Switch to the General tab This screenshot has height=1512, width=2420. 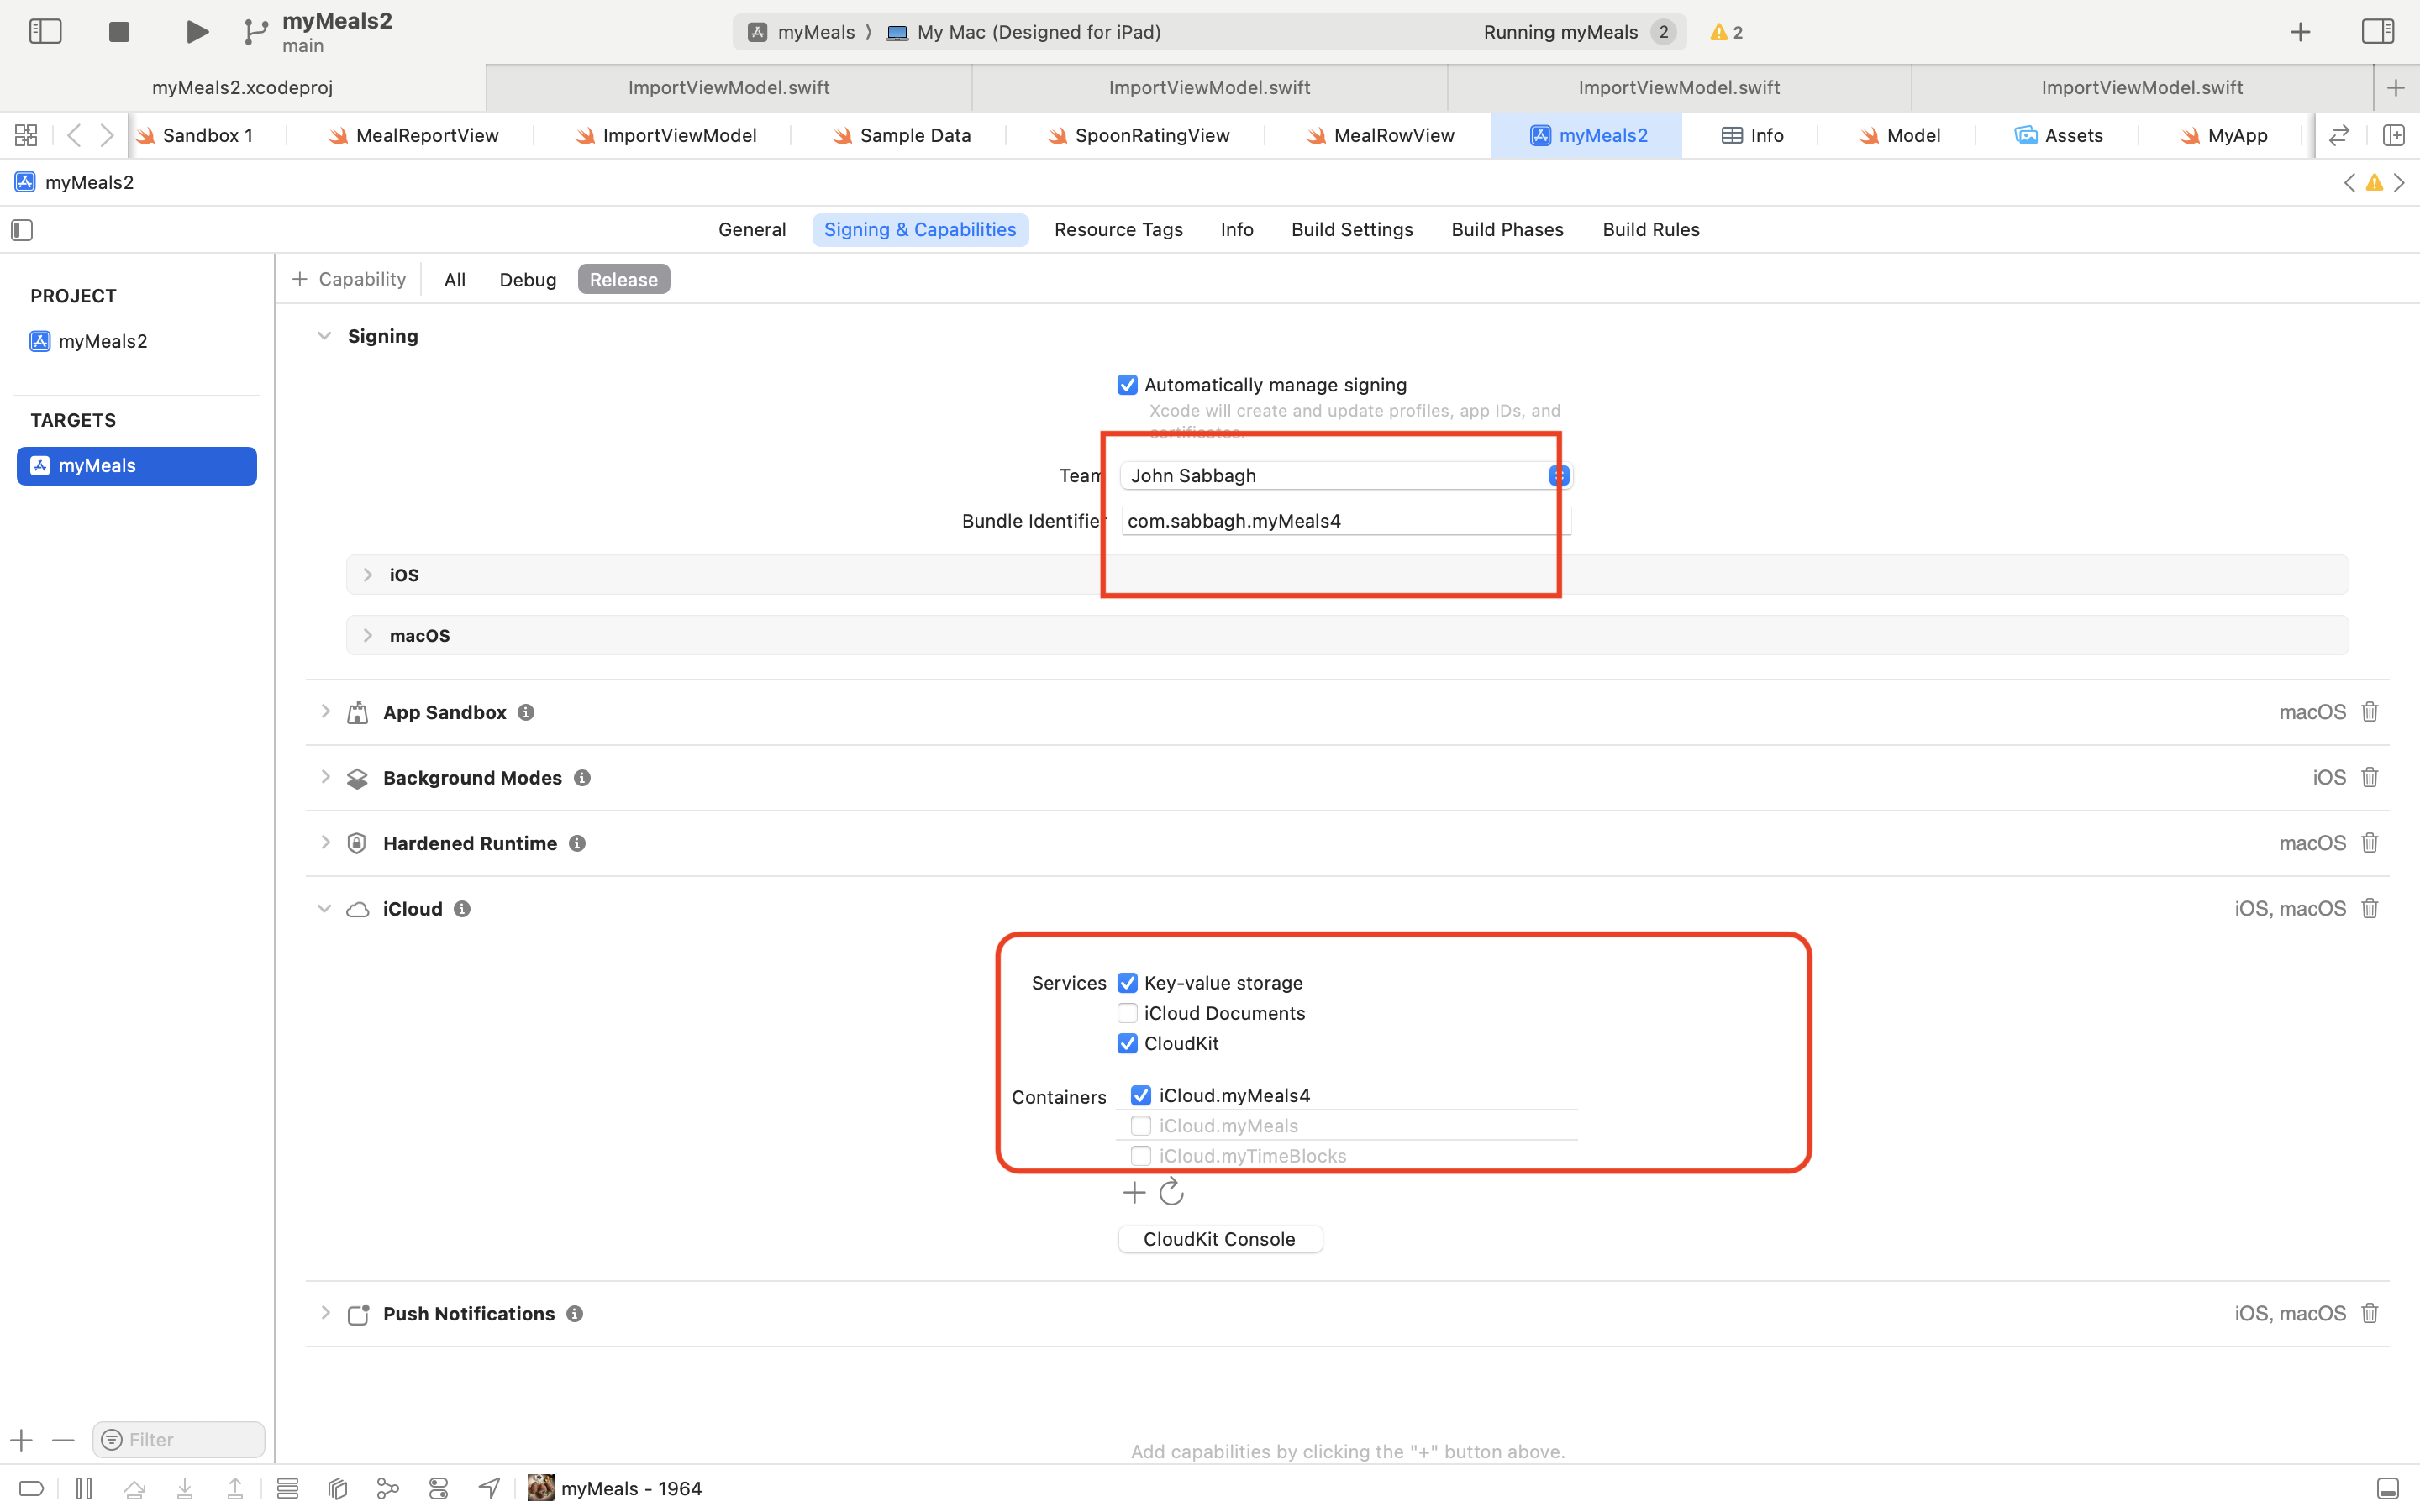tap(752, 230)
